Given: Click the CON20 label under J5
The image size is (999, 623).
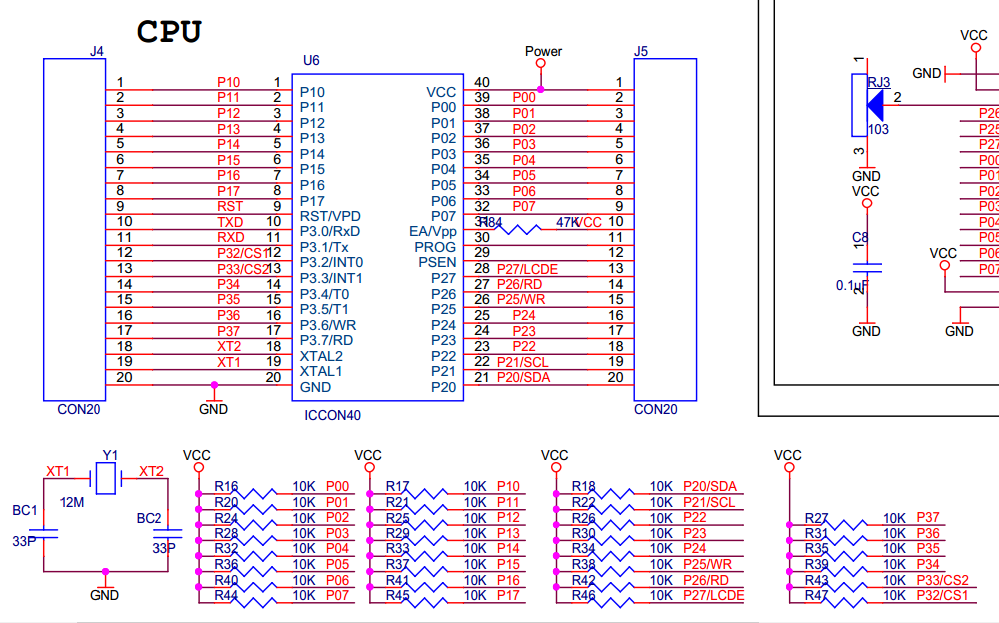Looking at the screenshot, I should (656, 410).
